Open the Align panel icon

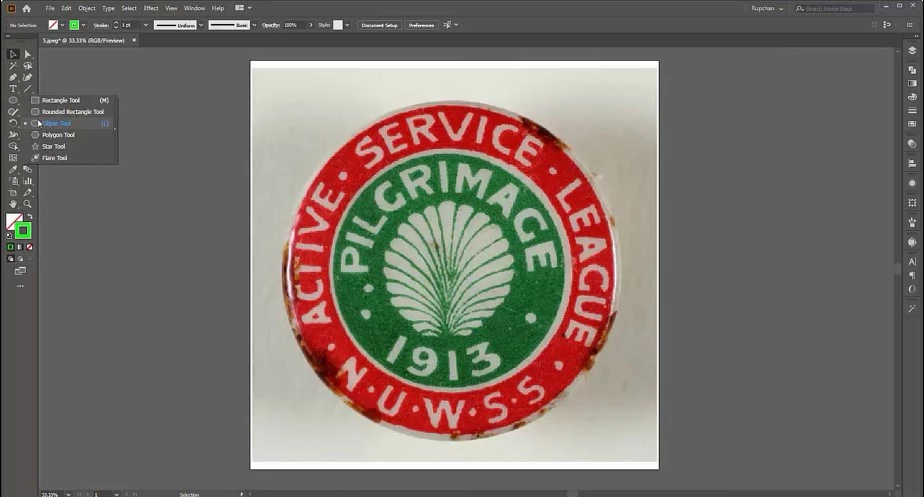pyautogui.click(x=912, y=163)
